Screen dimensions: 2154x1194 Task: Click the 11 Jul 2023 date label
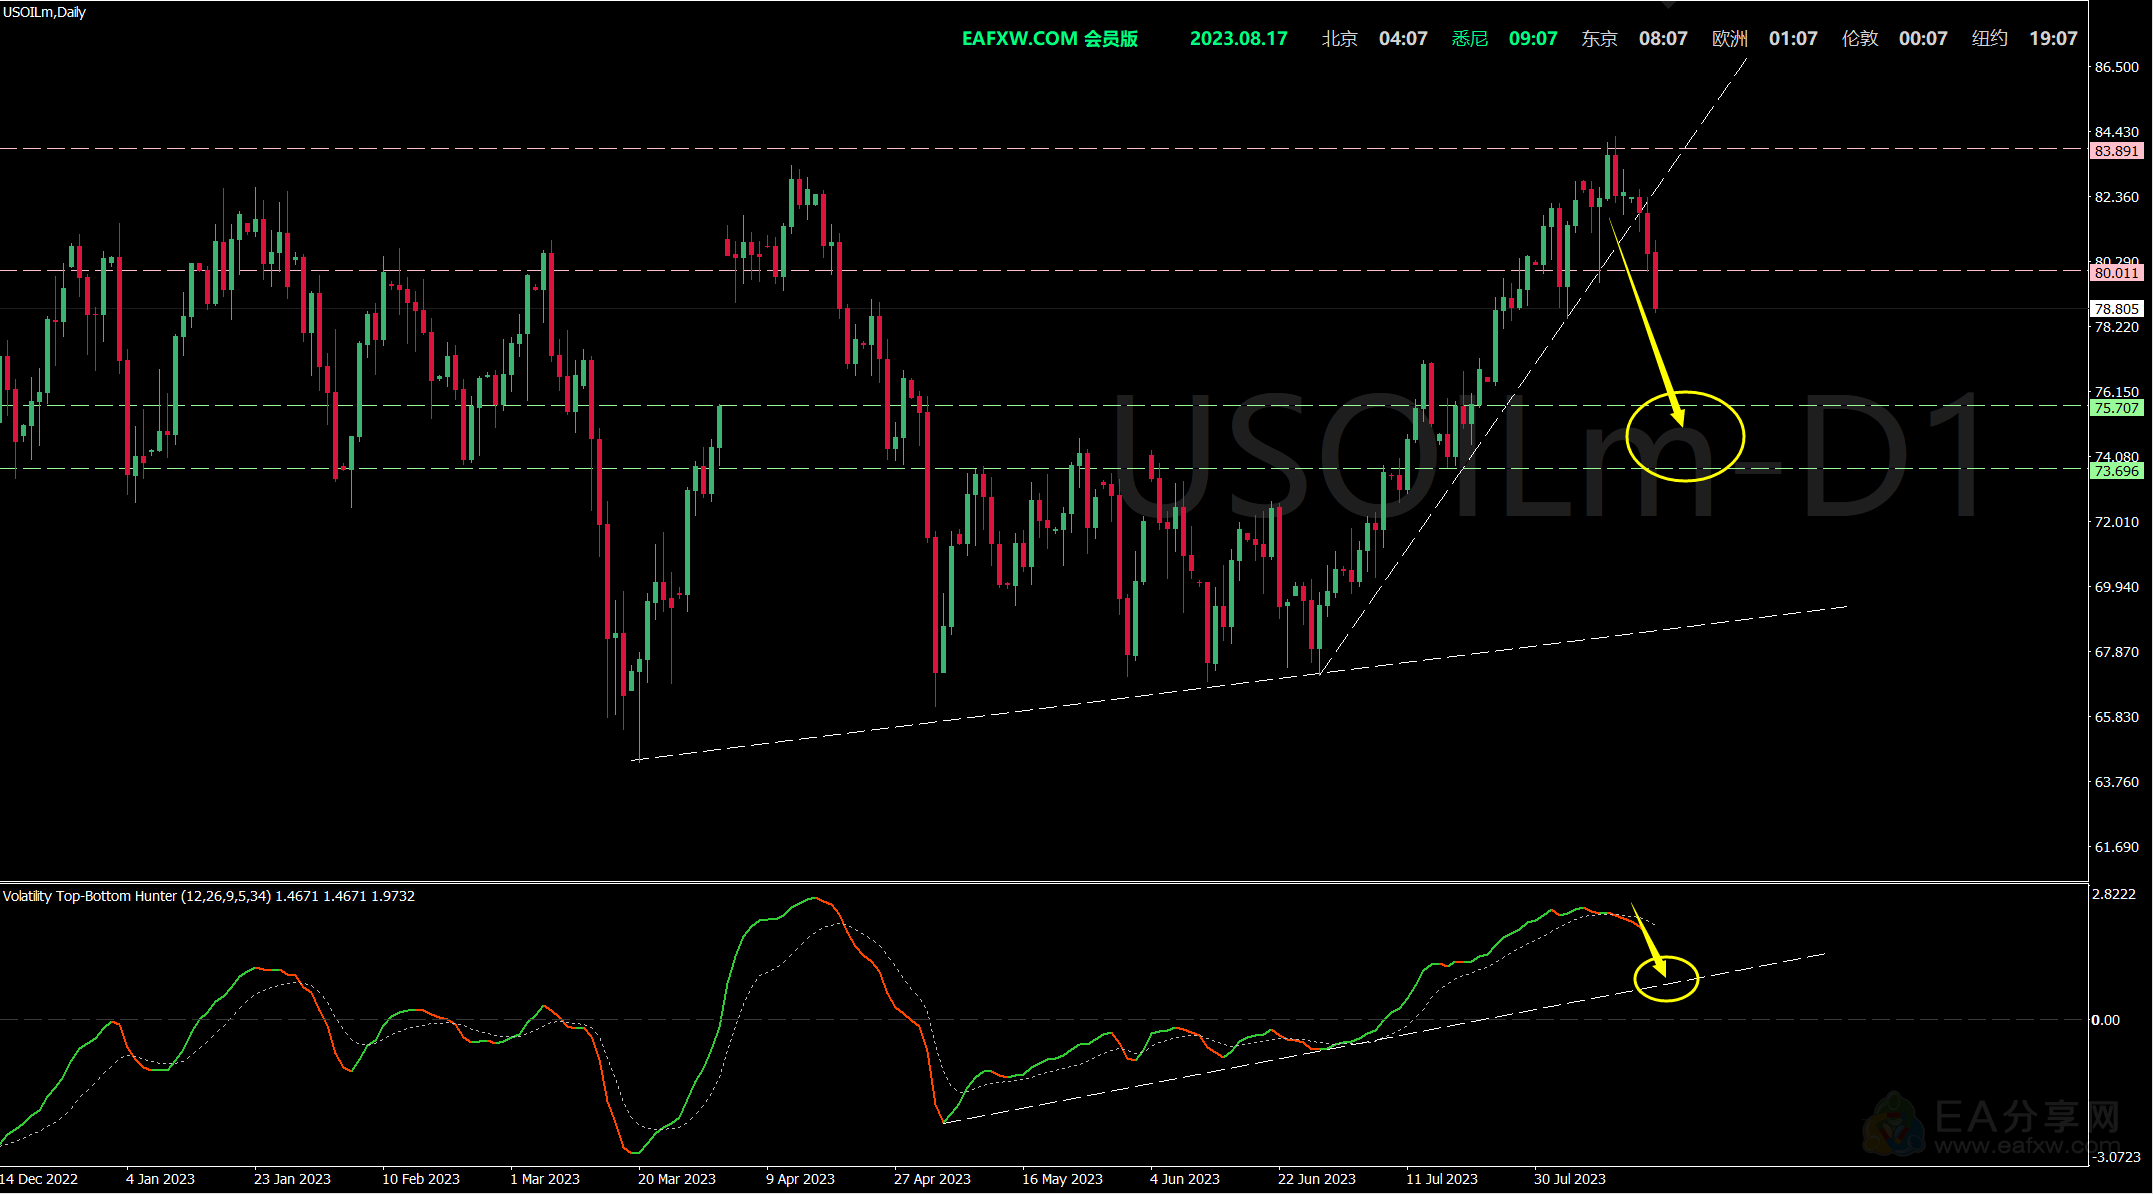click(x=1442, y=1179)
